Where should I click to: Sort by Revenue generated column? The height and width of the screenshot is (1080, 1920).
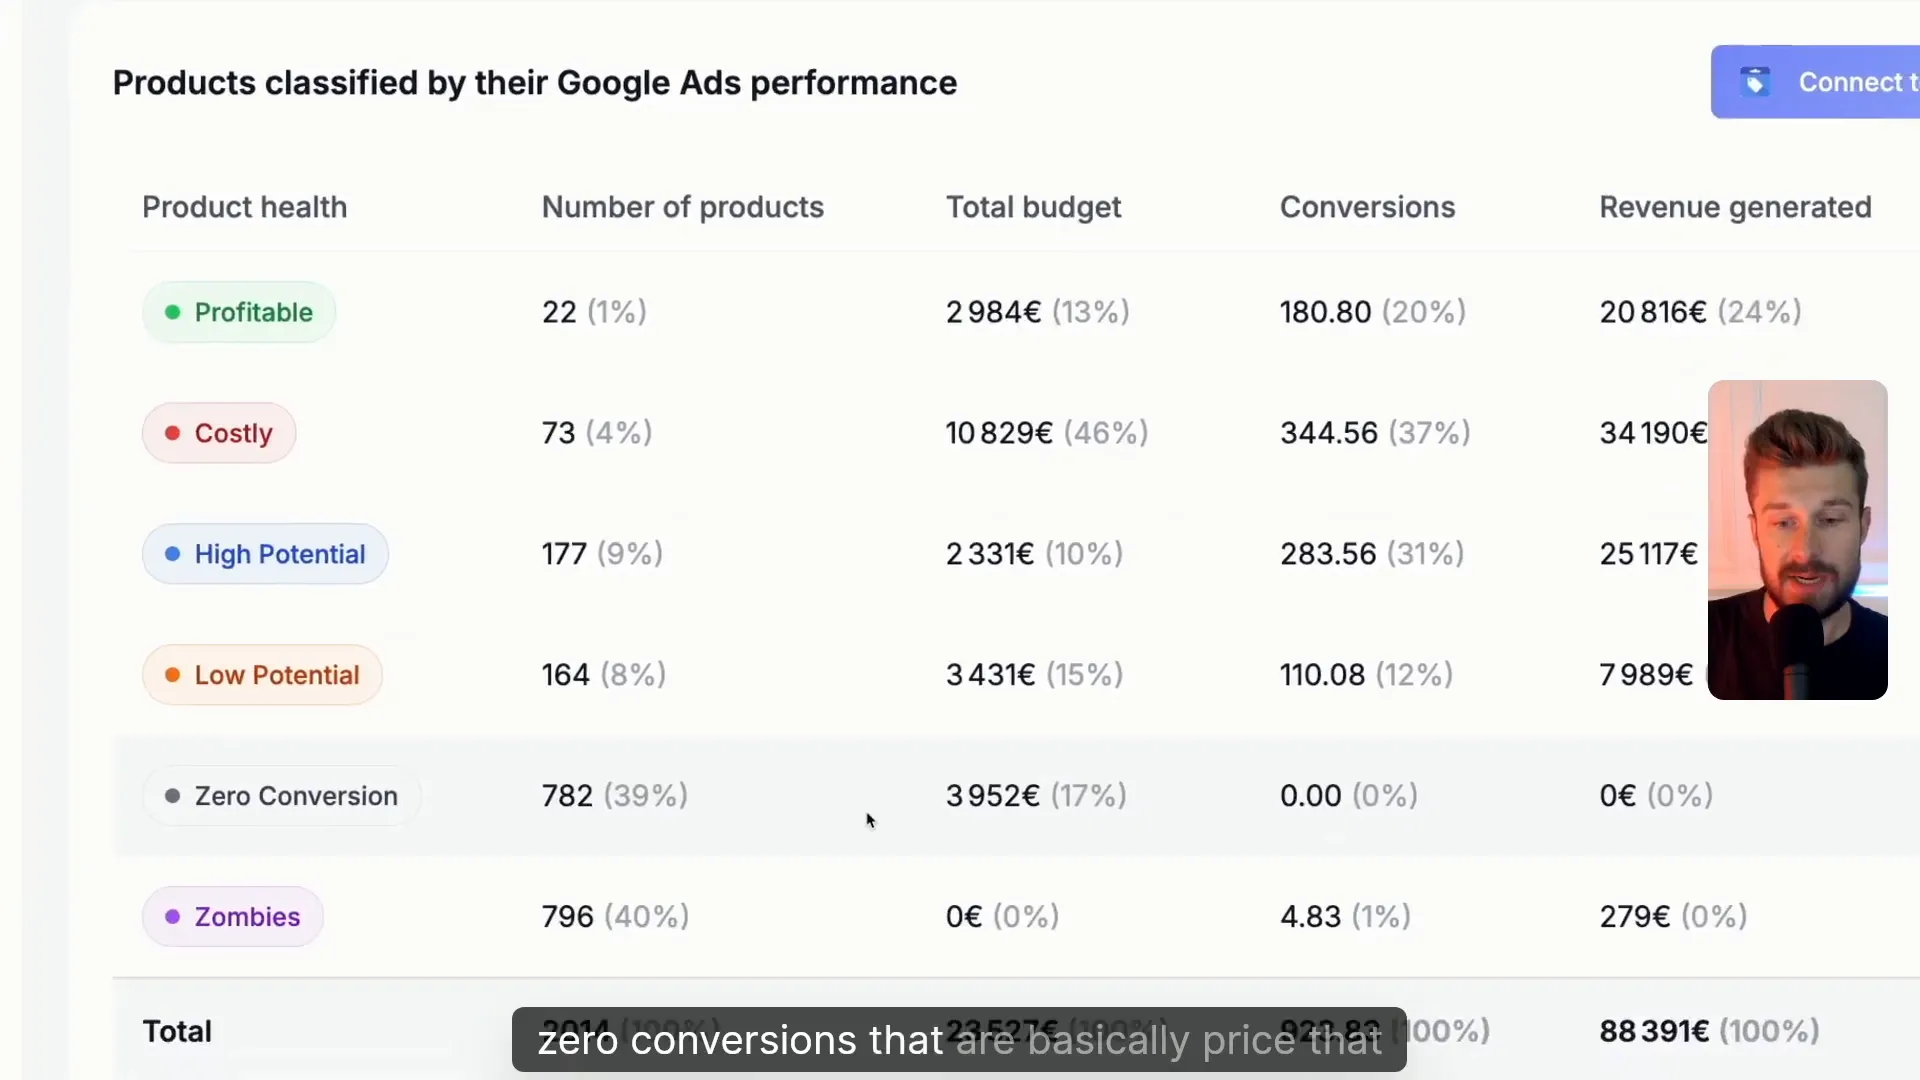tap(1735, 207)
